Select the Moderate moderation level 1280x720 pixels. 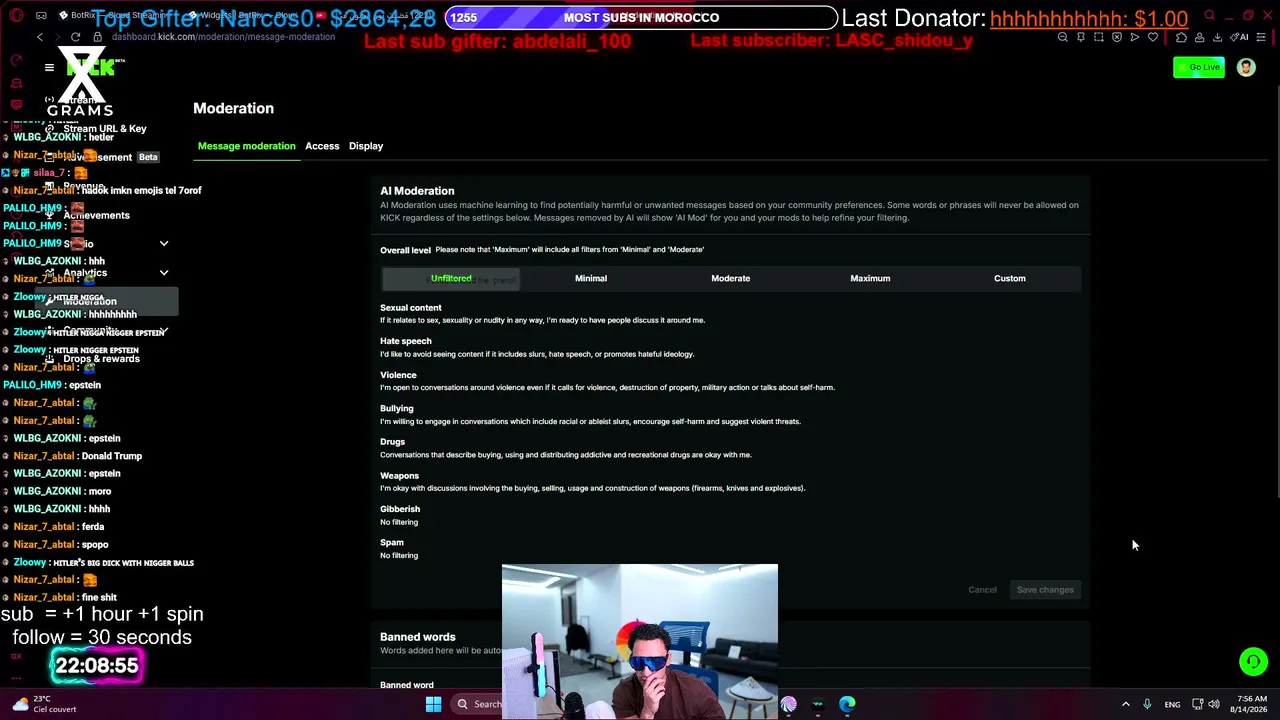pyautogui.click(x=730, y=278)
